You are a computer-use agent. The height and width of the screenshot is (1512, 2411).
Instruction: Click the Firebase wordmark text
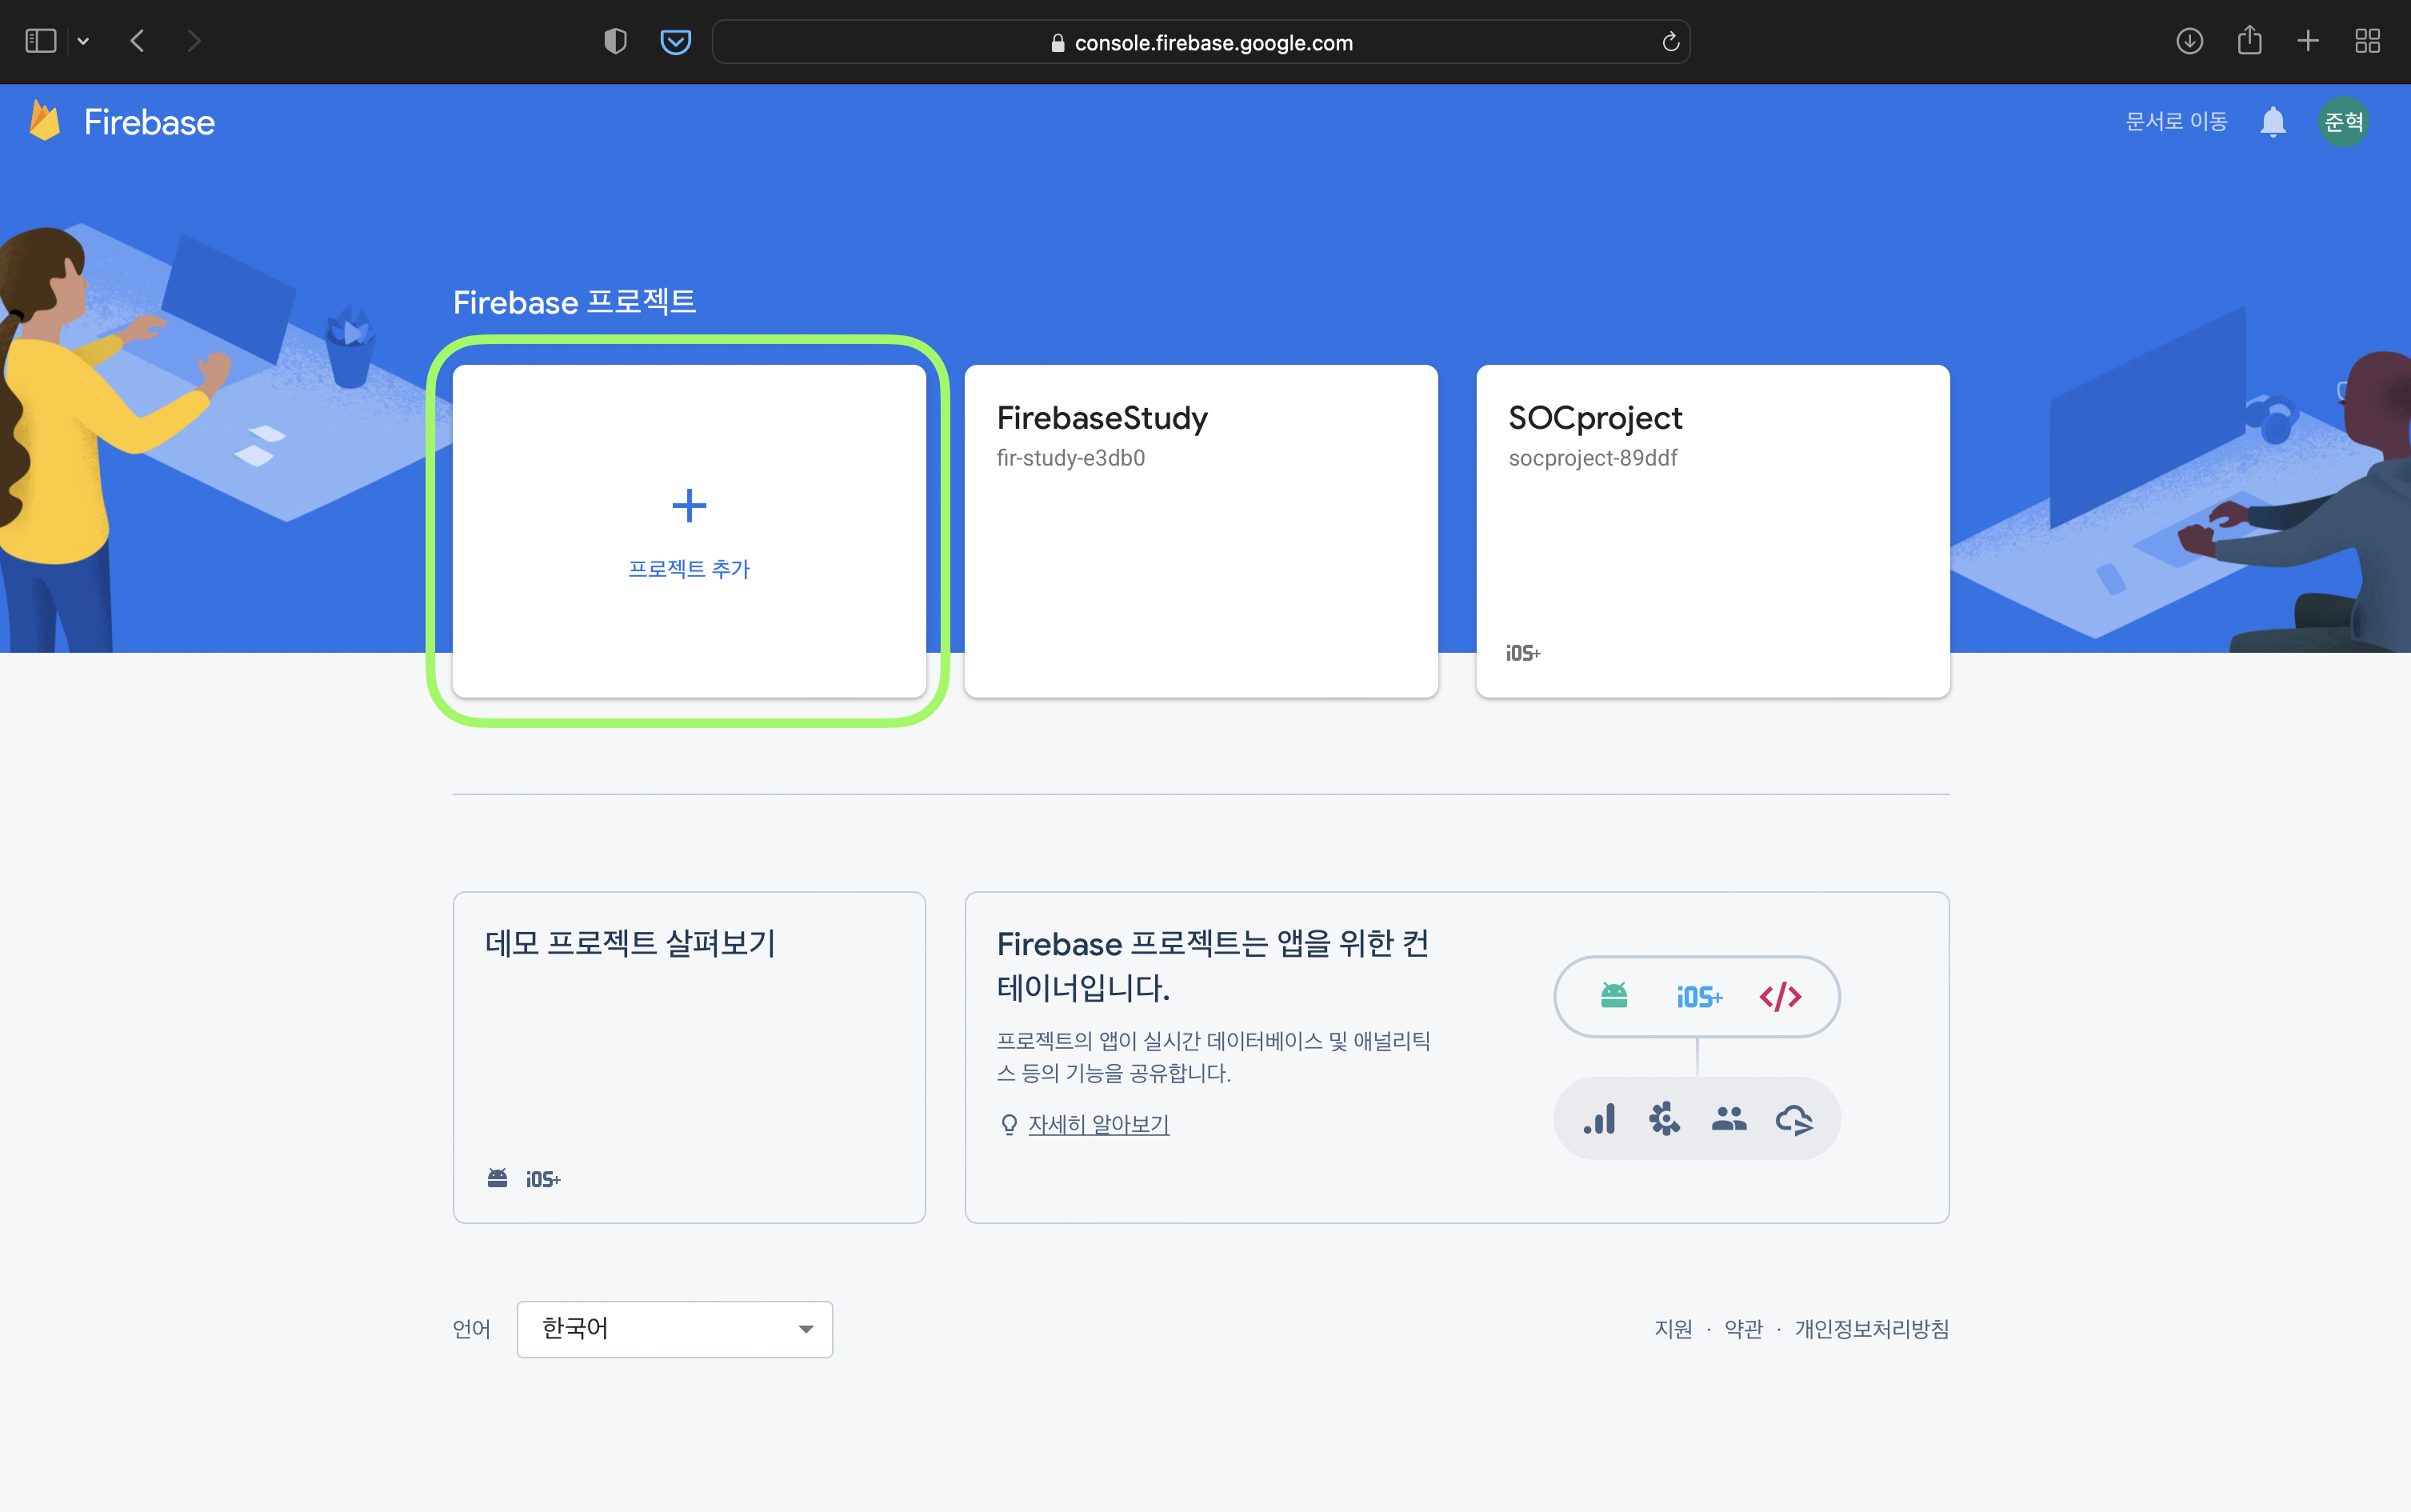click(x=149, y=122)
